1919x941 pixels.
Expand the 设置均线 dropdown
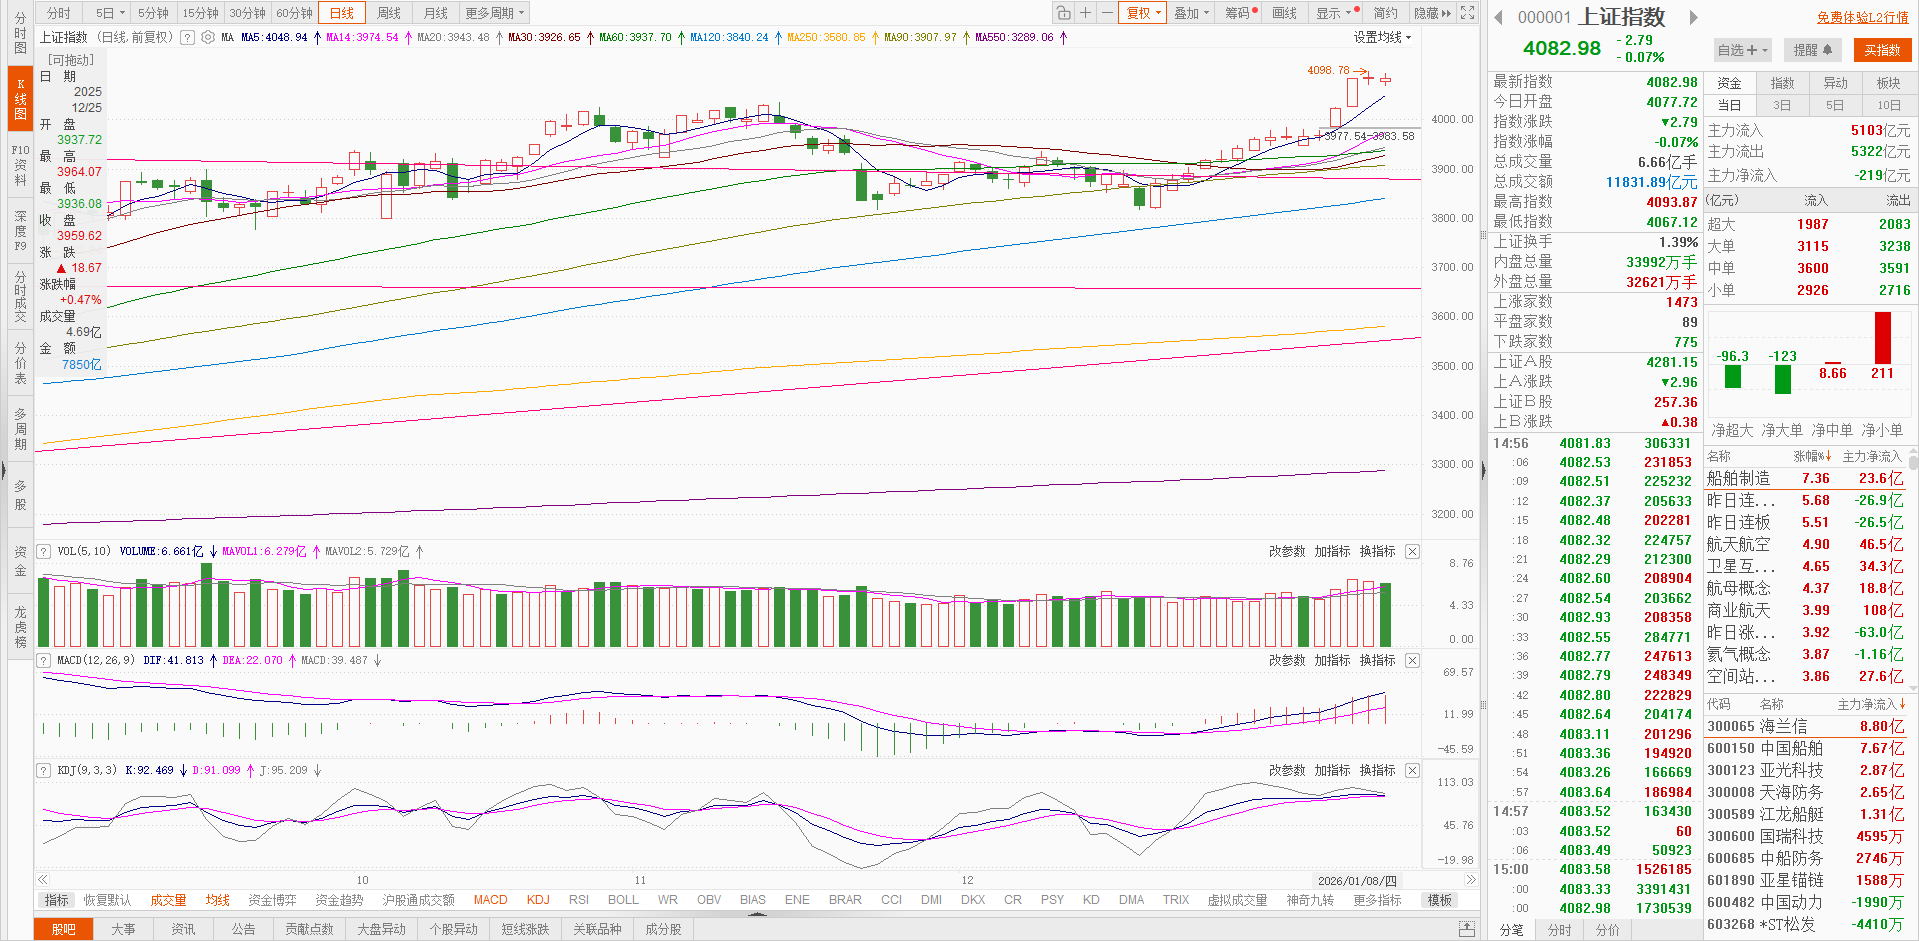pyautogui.click(x=1382, y=37)
